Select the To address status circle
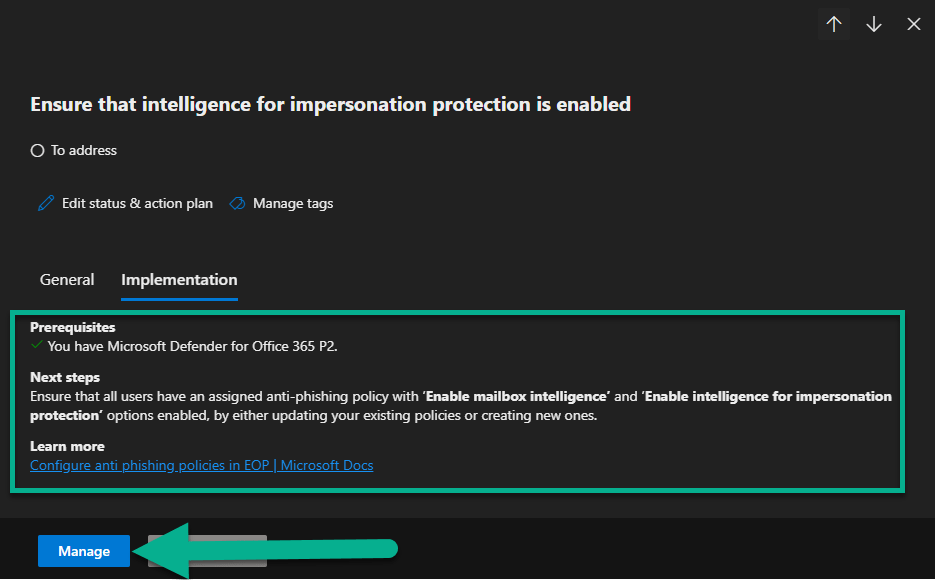Viewport: 935px width, 580px height. pos(37,151)
